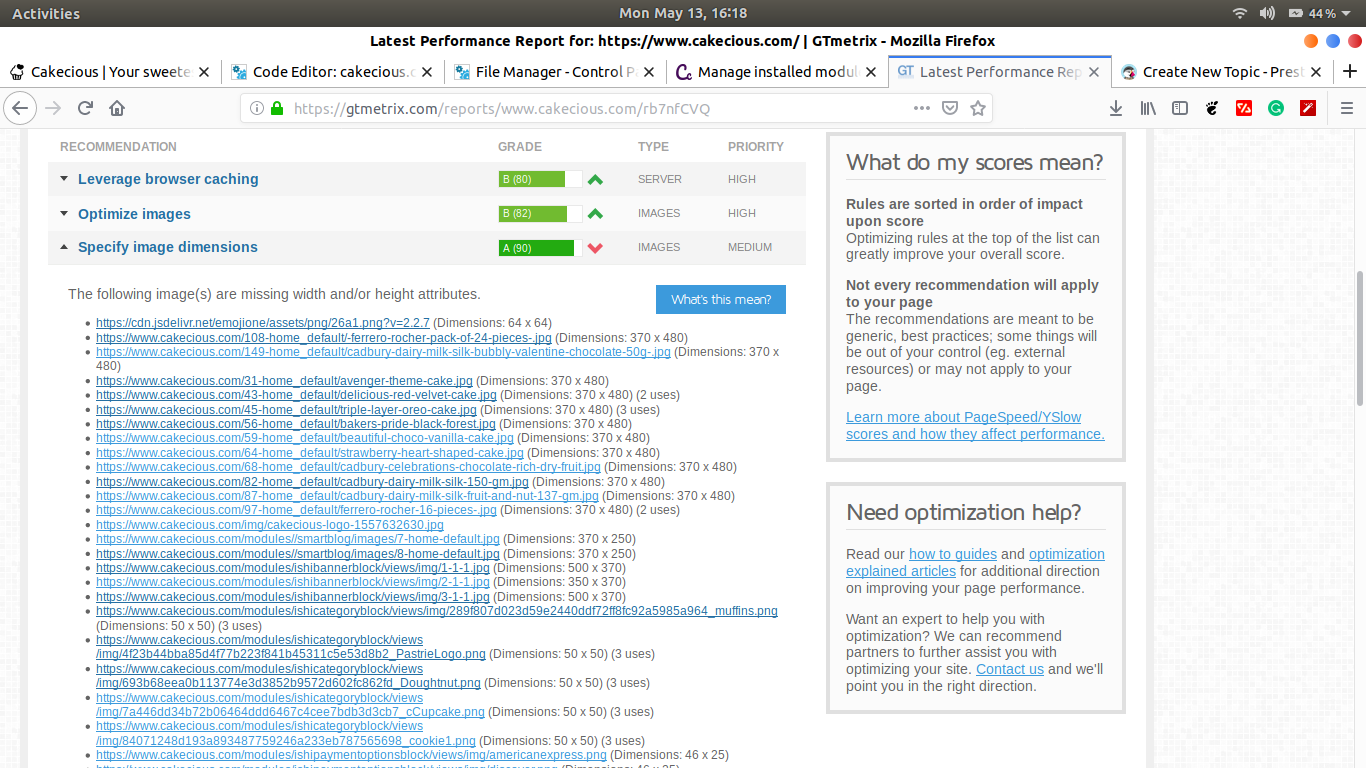Close the Create New Topic tab

point(1315,72)
